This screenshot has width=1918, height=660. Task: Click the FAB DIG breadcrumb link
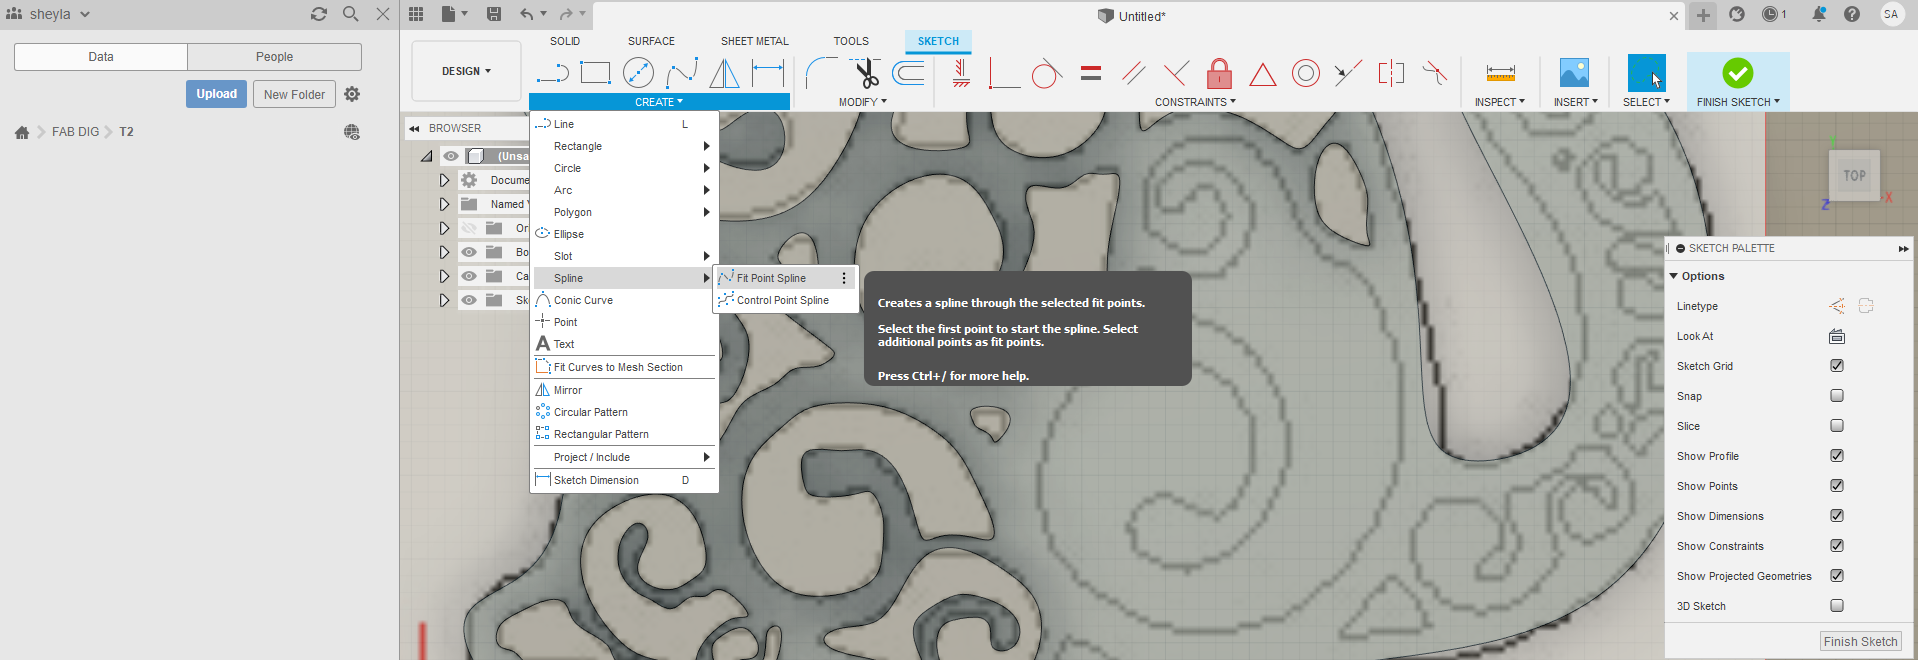[x=76, y=132]
